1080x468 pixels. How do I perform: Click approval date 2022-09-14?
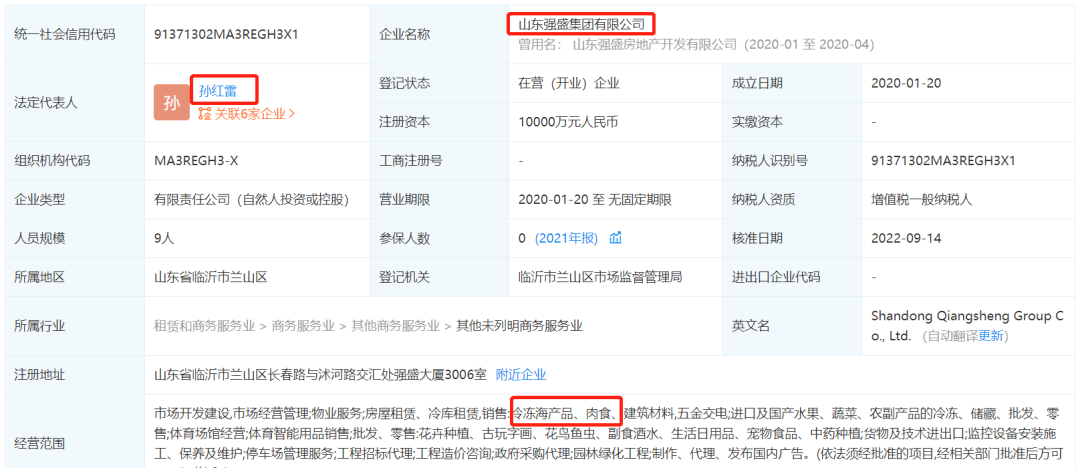tap(906, 238)
